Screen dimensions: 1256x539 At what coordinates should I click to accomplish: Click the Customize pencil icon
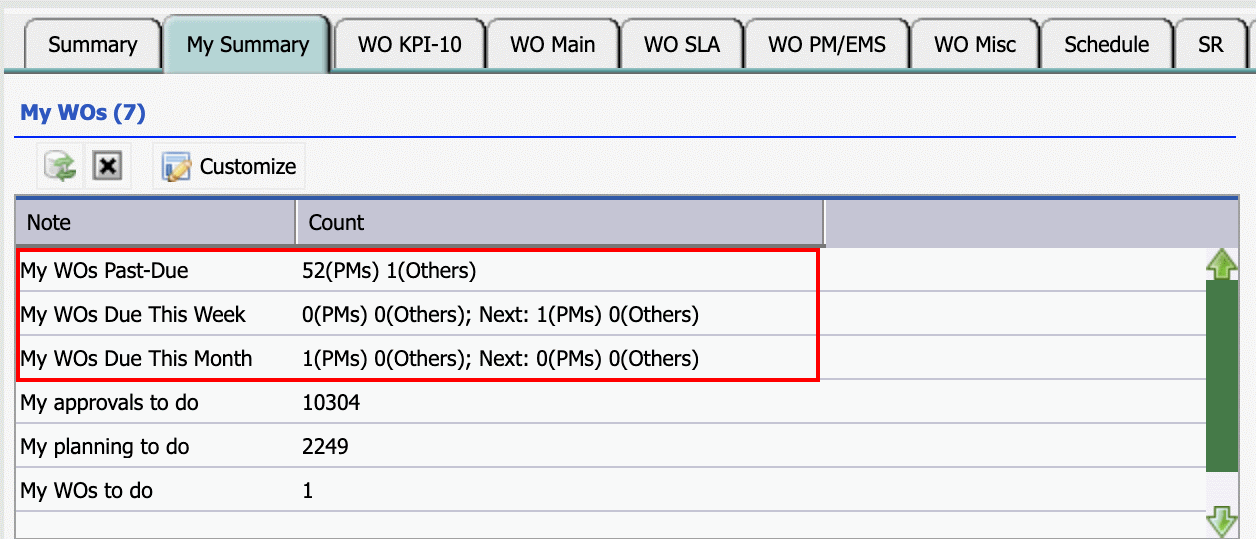[x=177, y=167]
